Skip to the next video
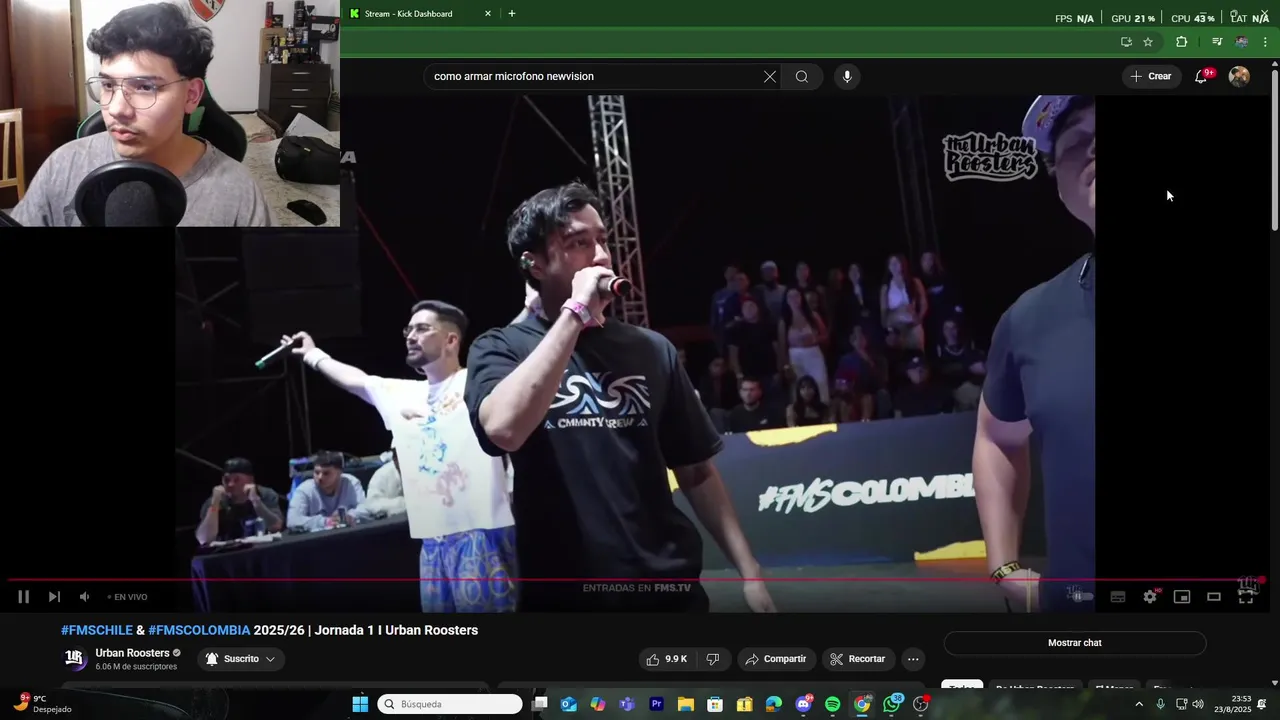 (x=54, y=597)
